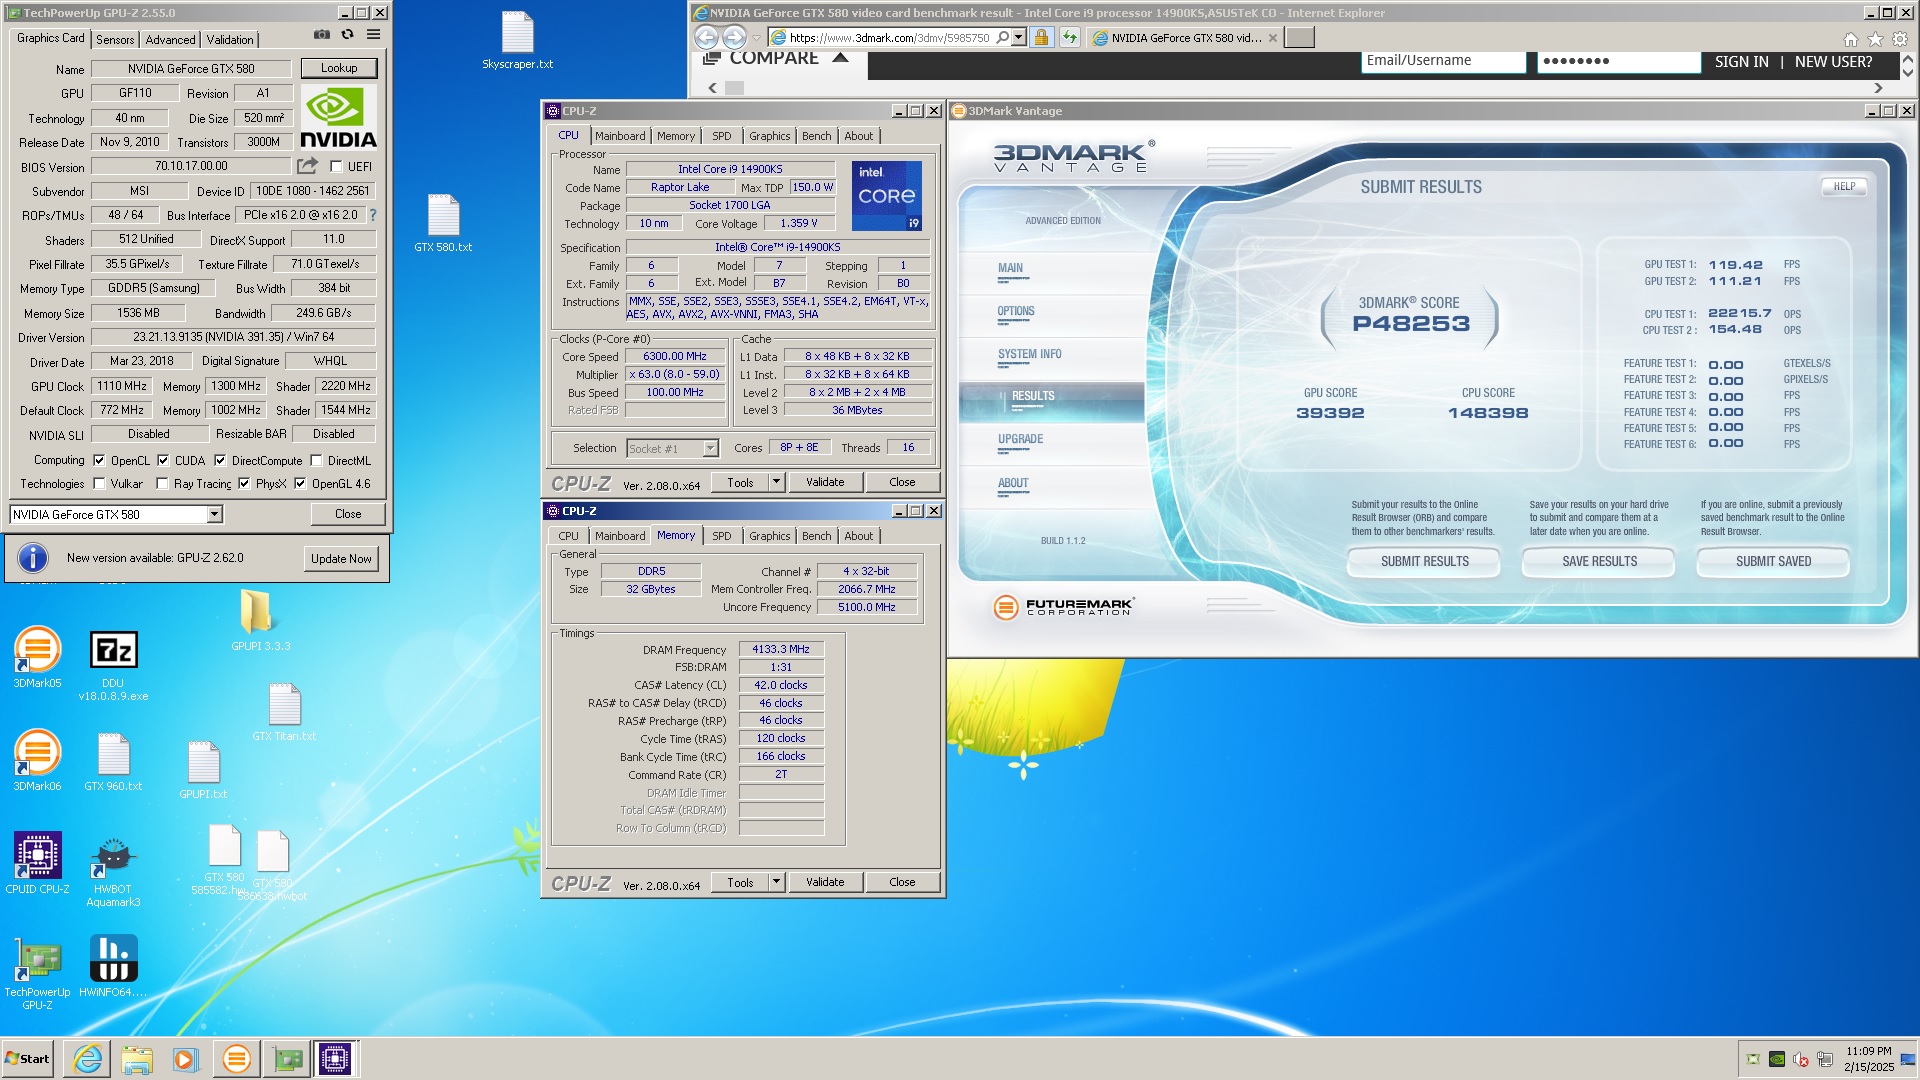Select OPTIONS in the 3DMark Vantage sidebar

pos(1015,311)
